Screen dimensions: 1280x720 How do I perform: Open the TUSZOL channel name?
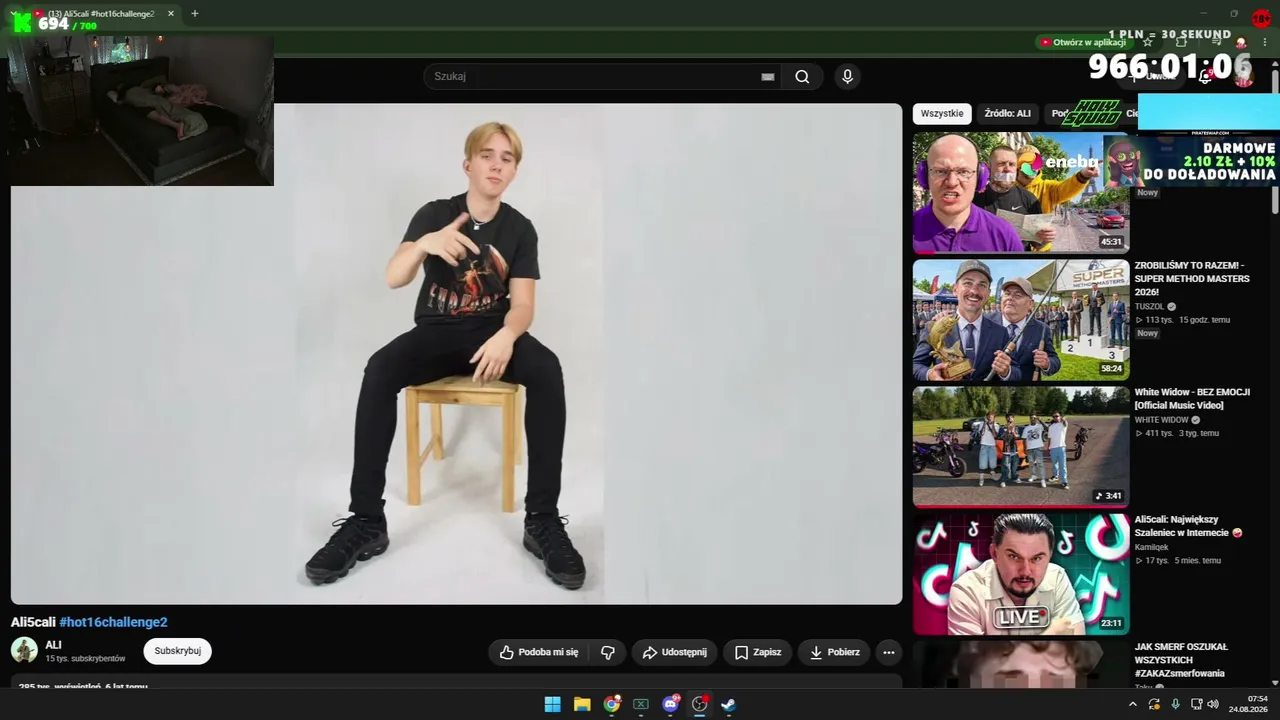[1149, 307]
